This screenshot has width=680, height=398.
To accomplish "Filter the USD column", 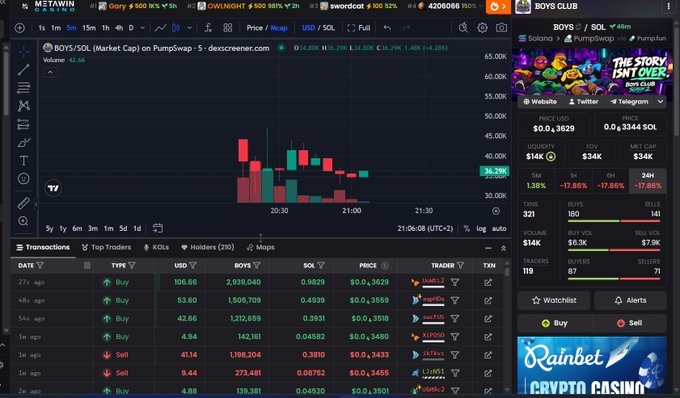I will (x=193, y=265).
